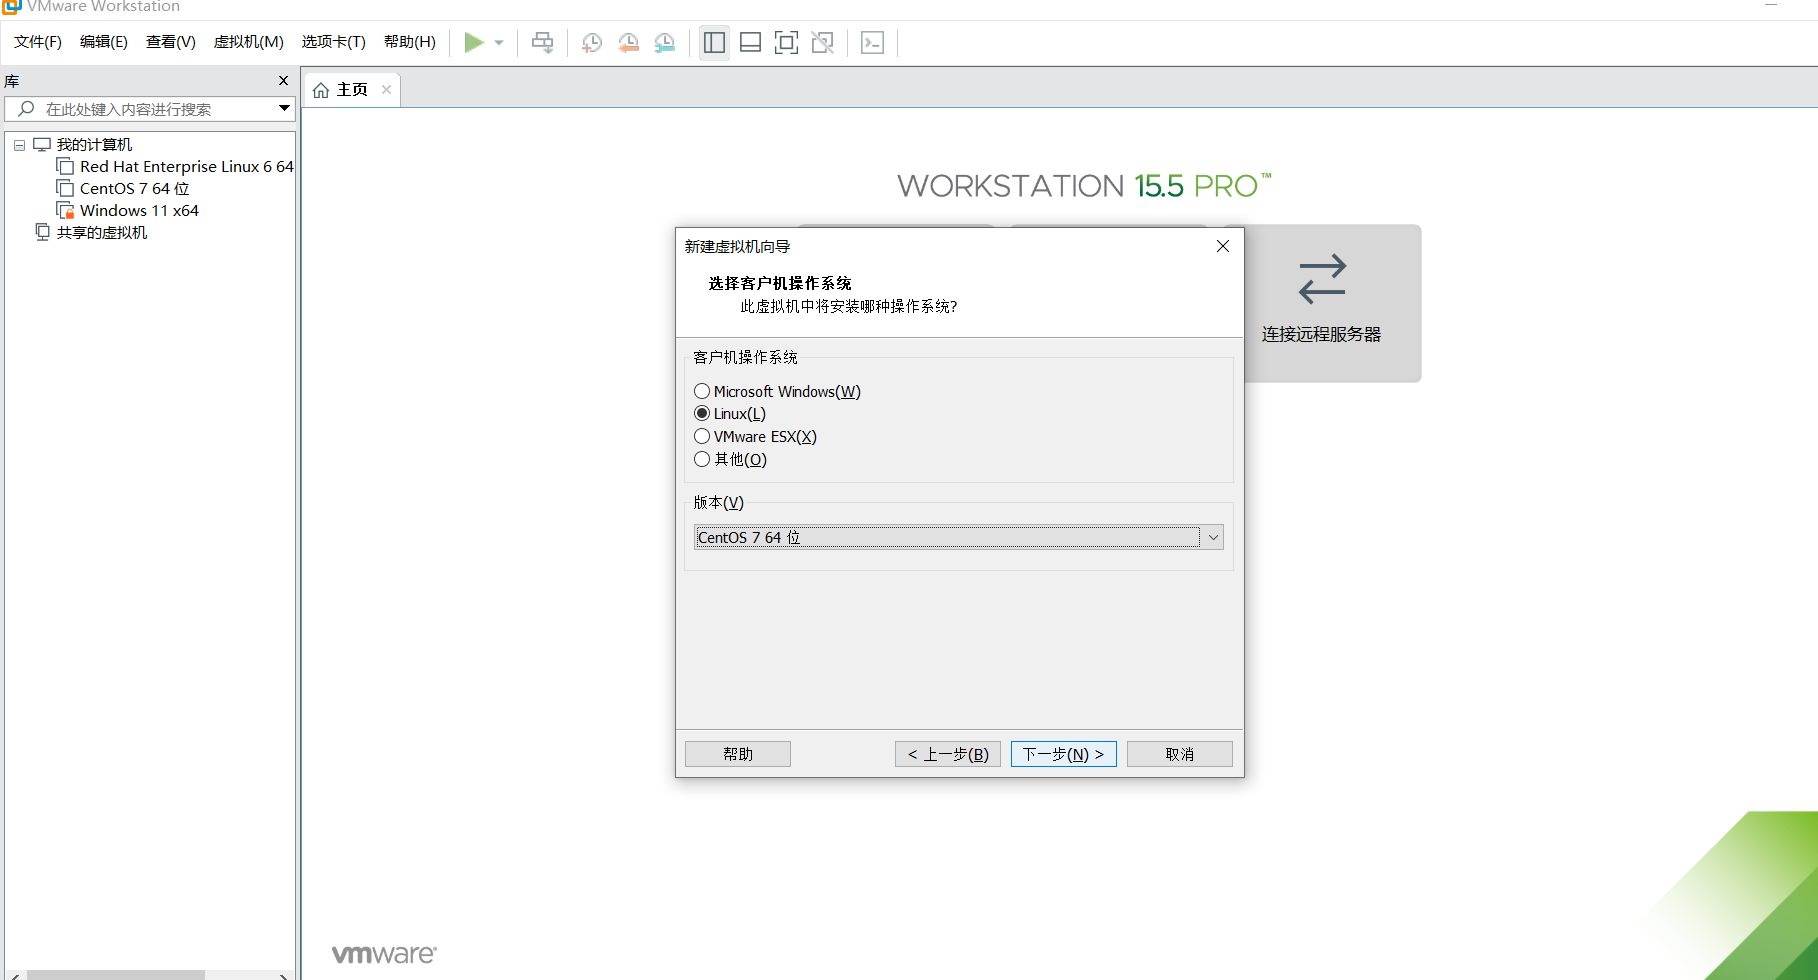Screen dimensions: 1818x980
Task: Click the VMware Workstation title bar icon
Action: click(x=11, y=6)
